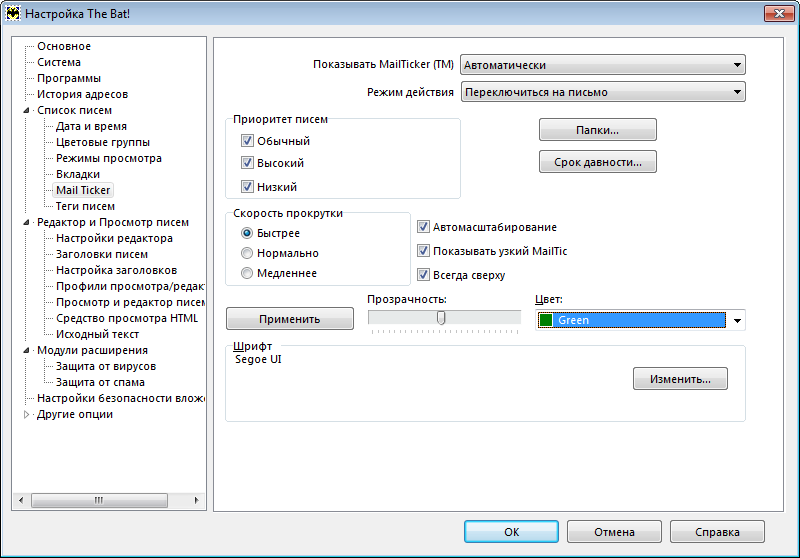Select Настройки редактора tree item
The height and width of the screenshot is (558, 800).
click(x=114, y=238)
